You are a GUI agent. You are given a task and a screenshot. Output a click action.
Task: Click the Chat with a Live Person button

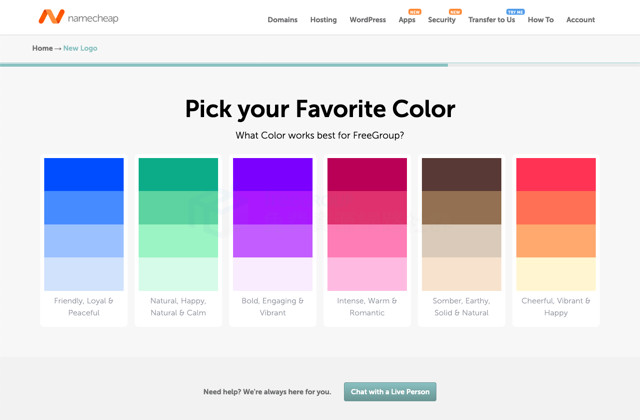tap(390, 392)
